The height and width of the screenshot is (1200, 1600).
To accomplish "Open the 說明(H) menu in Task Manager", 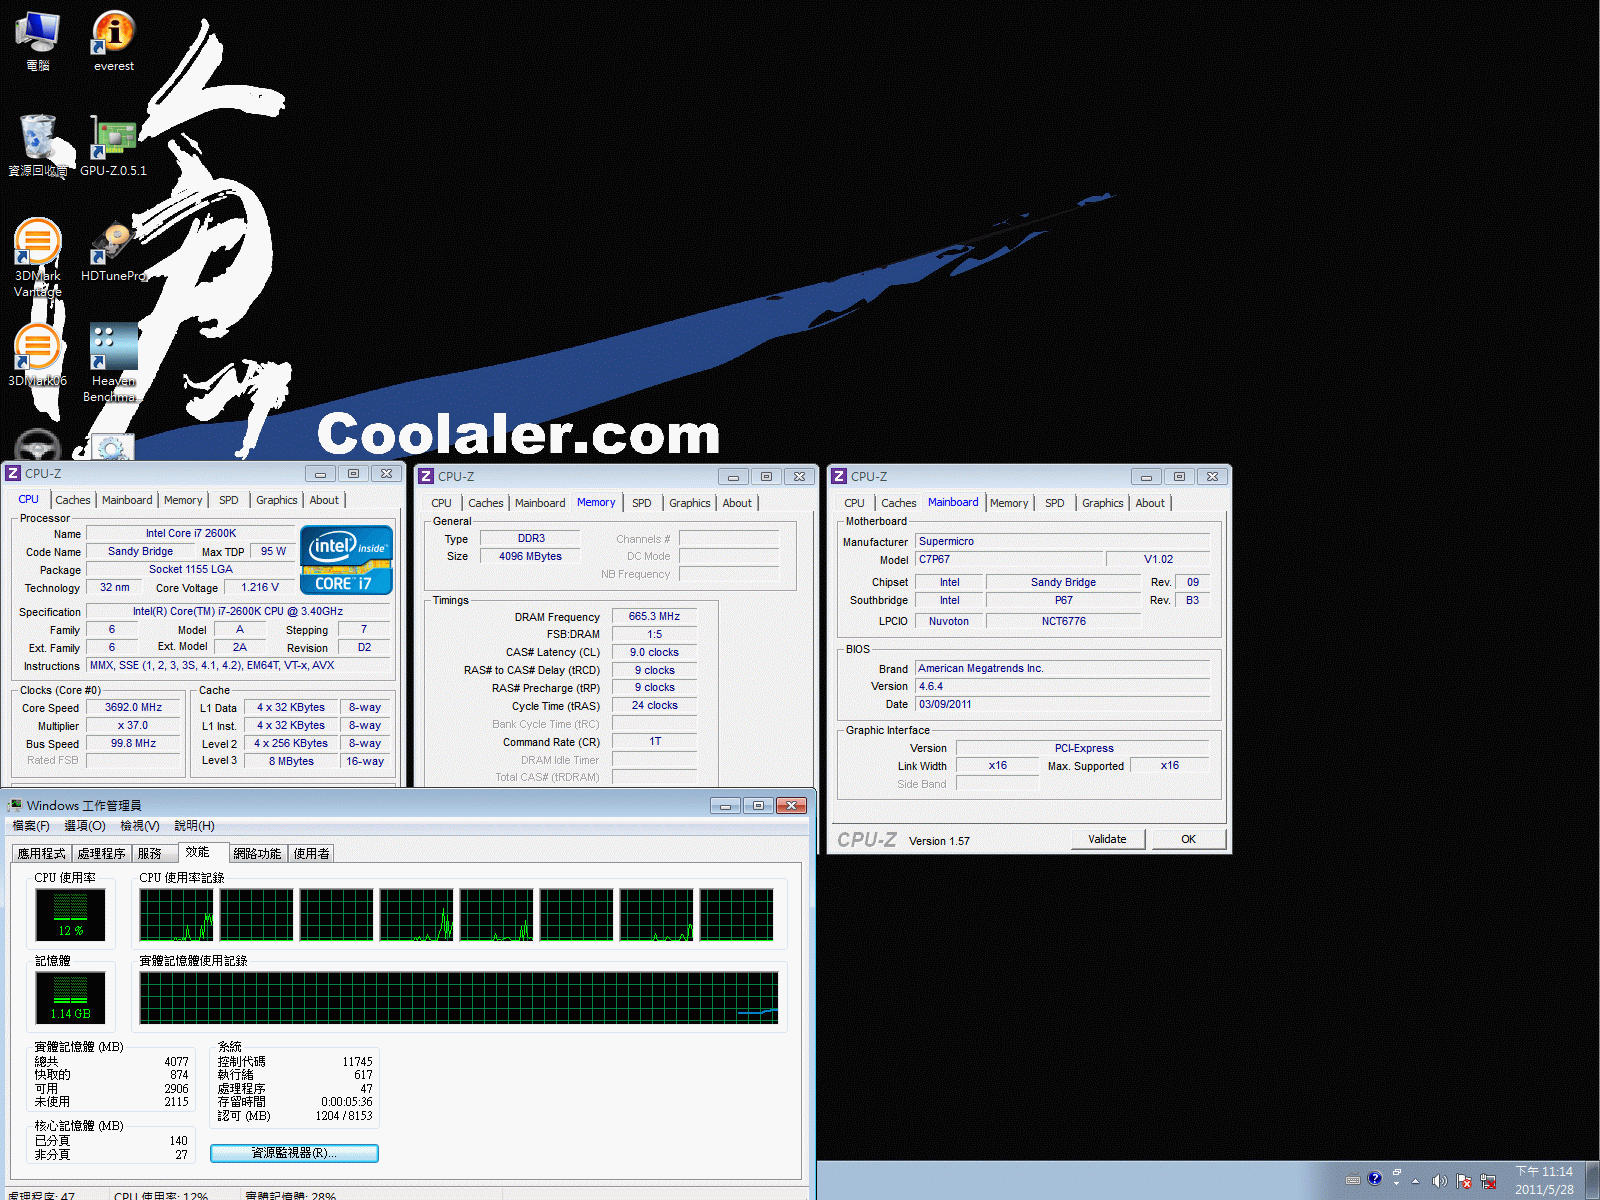I will click(x=195, y=826).
